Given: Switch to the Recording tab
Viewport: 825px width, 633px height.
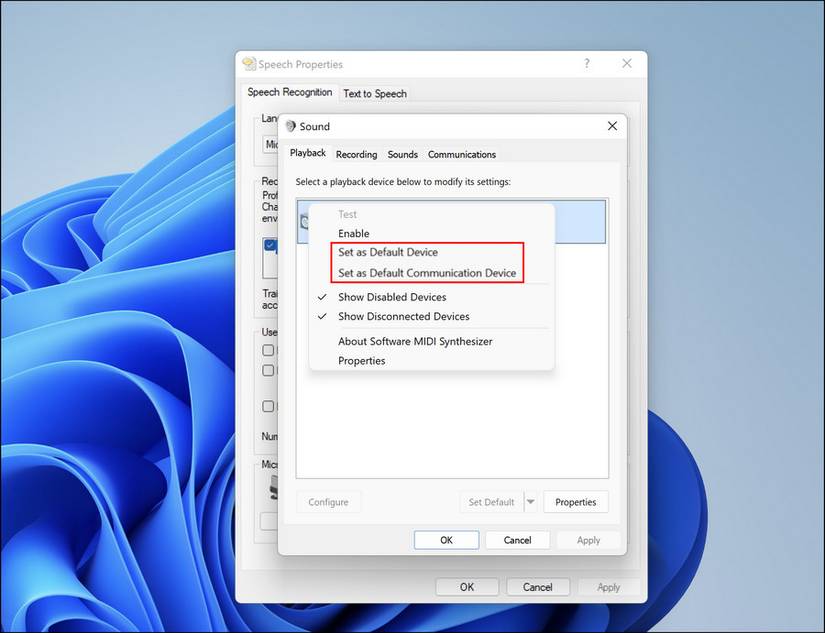Looking at the screenshot, I should (356, 154).
